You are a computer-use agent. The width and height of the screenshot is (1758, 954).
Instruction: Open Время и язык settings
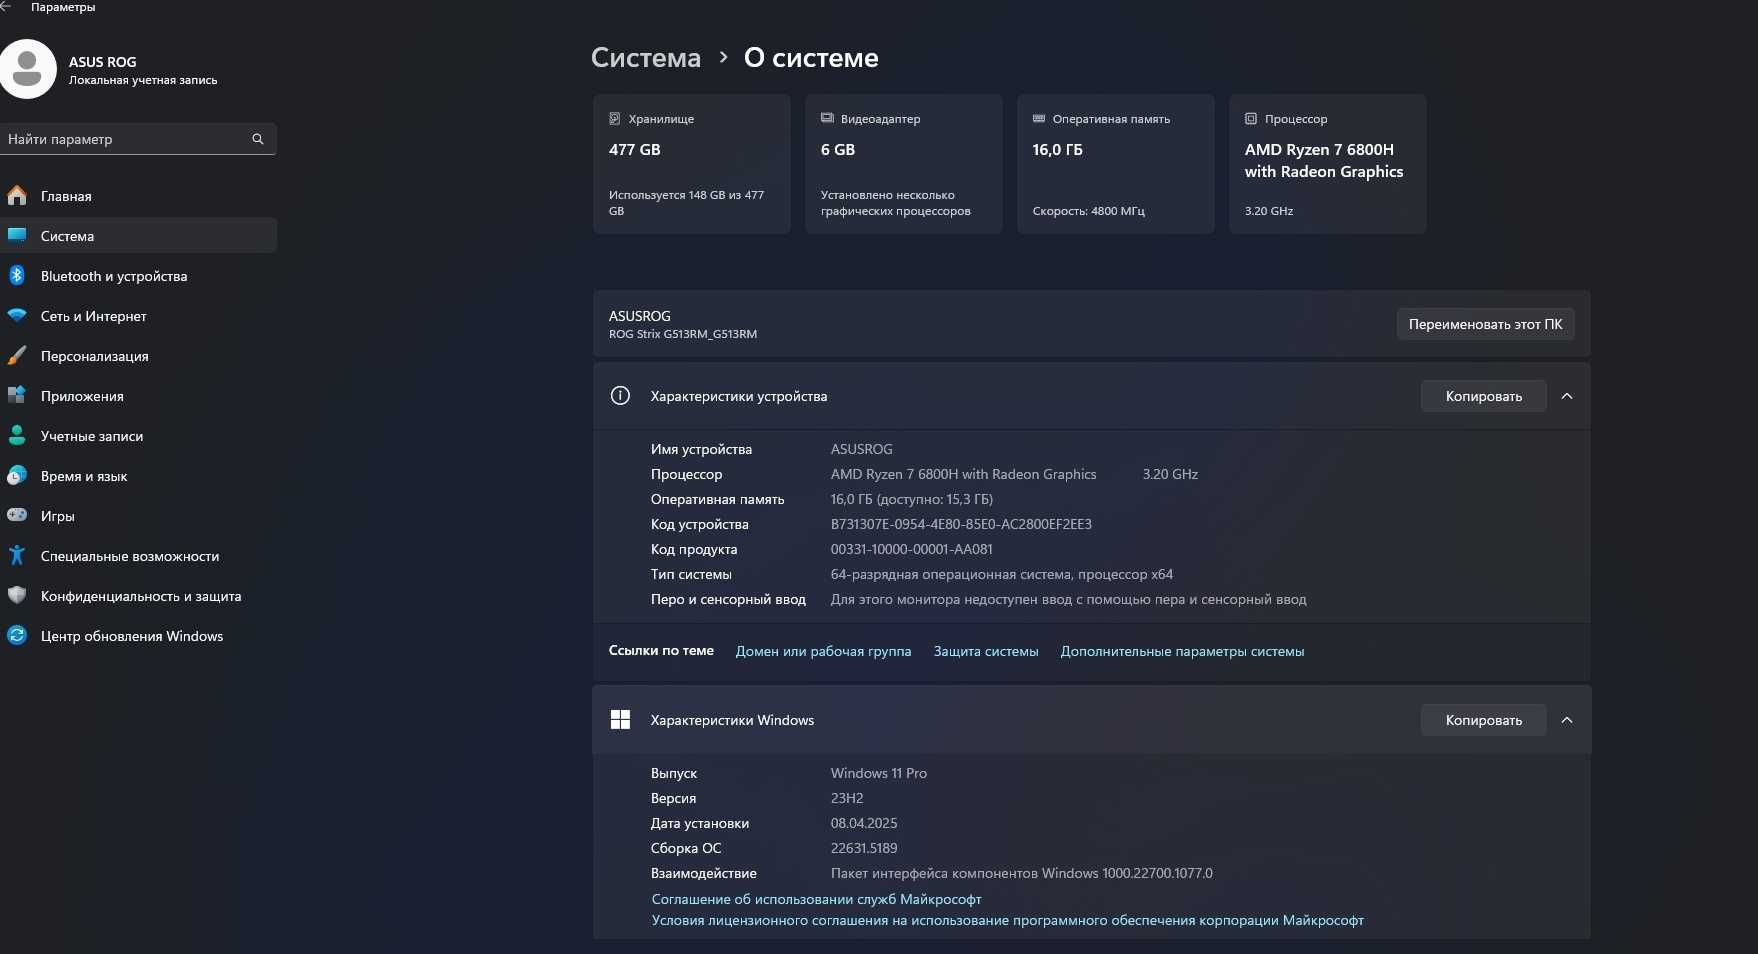[x=138, y=476]
